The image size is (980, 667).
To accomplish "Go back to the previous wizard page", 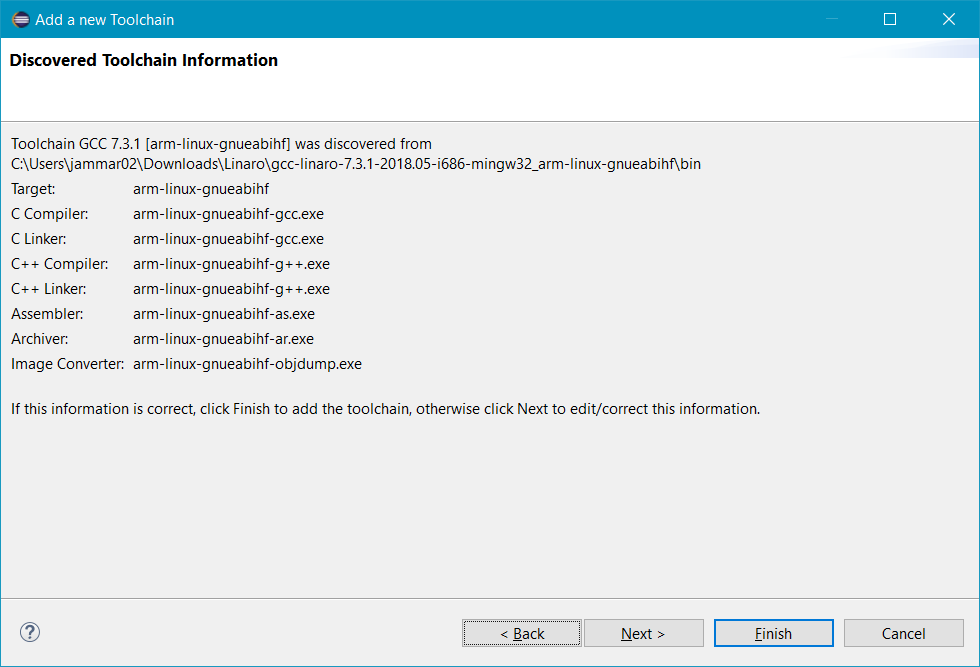I will coord(521,632).
